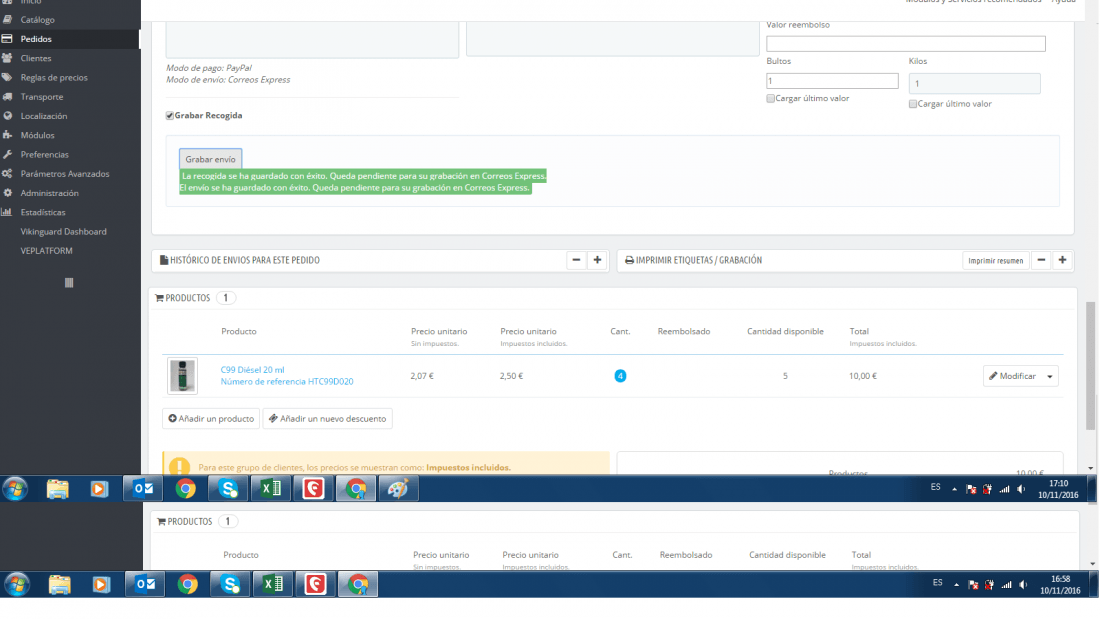The height and width of the screenshot is (619, 1100).
Task: Open the Número de referencia HTC99D020 link
Action: (287, 382)
